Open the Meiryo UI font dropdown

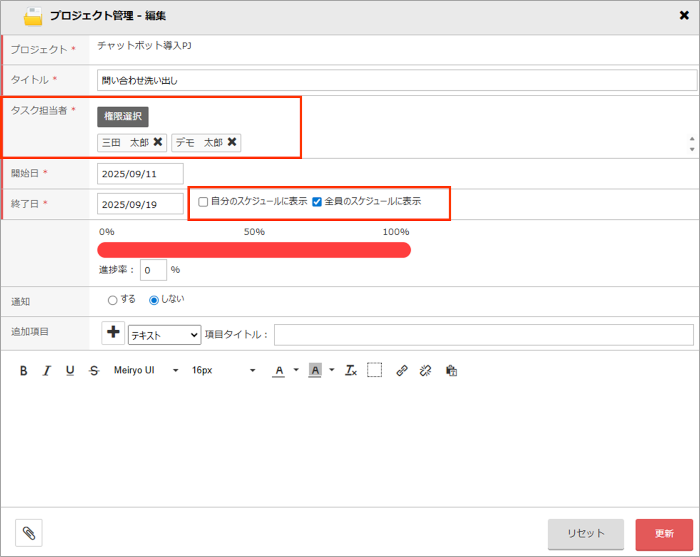coord(145,370)
